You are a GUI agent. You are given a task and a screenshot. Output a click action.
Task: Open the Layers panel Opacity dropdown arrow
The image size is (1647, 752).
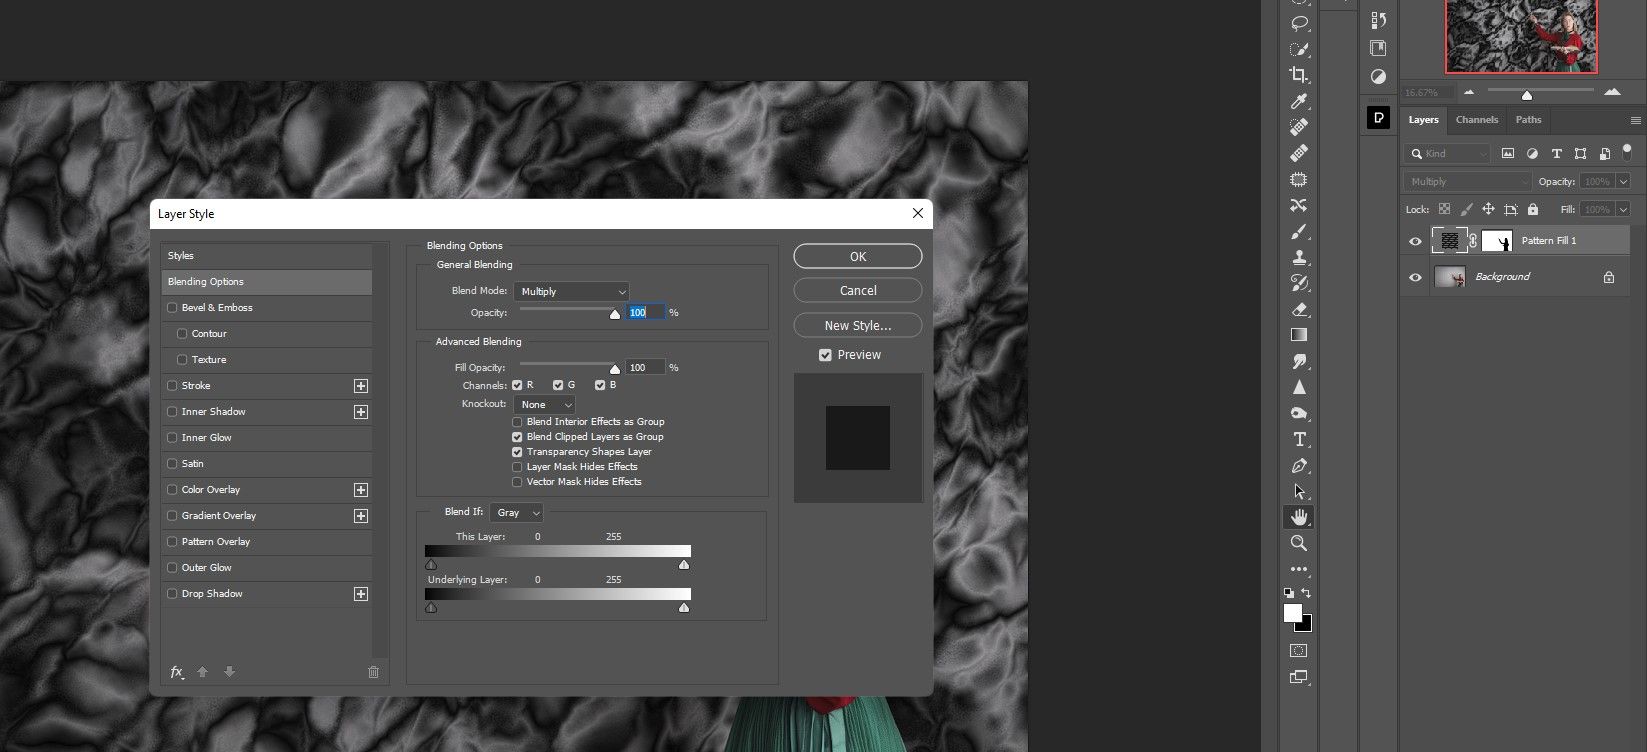1623,182
